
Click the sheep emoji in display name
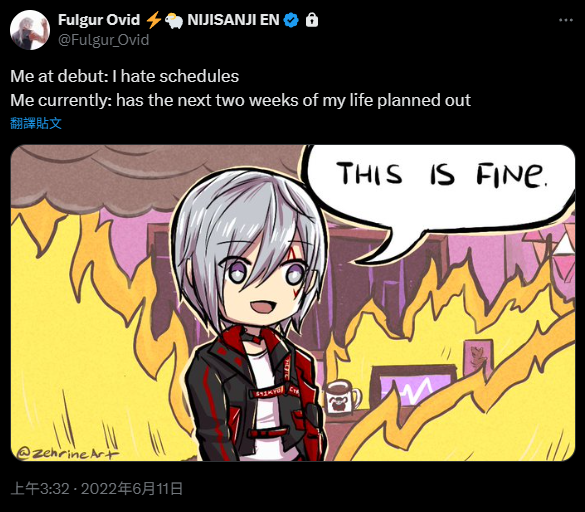[174, 21]
